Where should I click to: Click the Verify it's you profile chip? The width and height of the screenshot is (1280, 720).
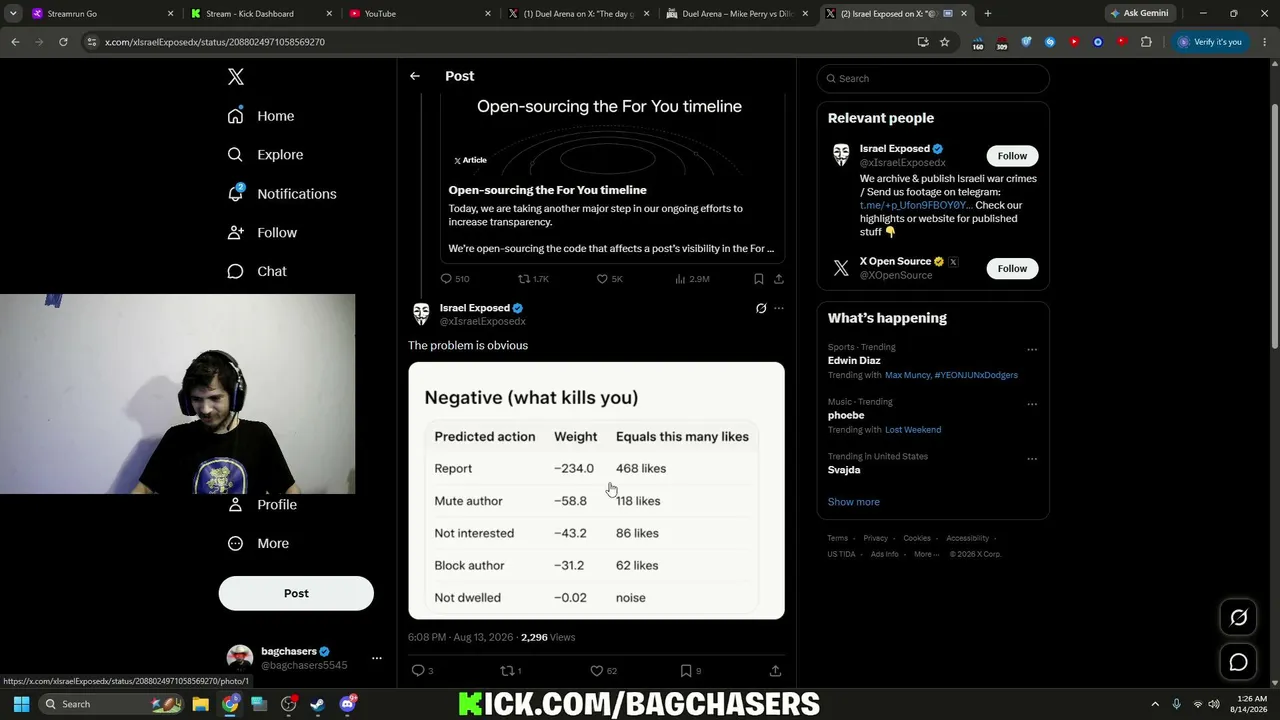click(x=1210, y=42)
